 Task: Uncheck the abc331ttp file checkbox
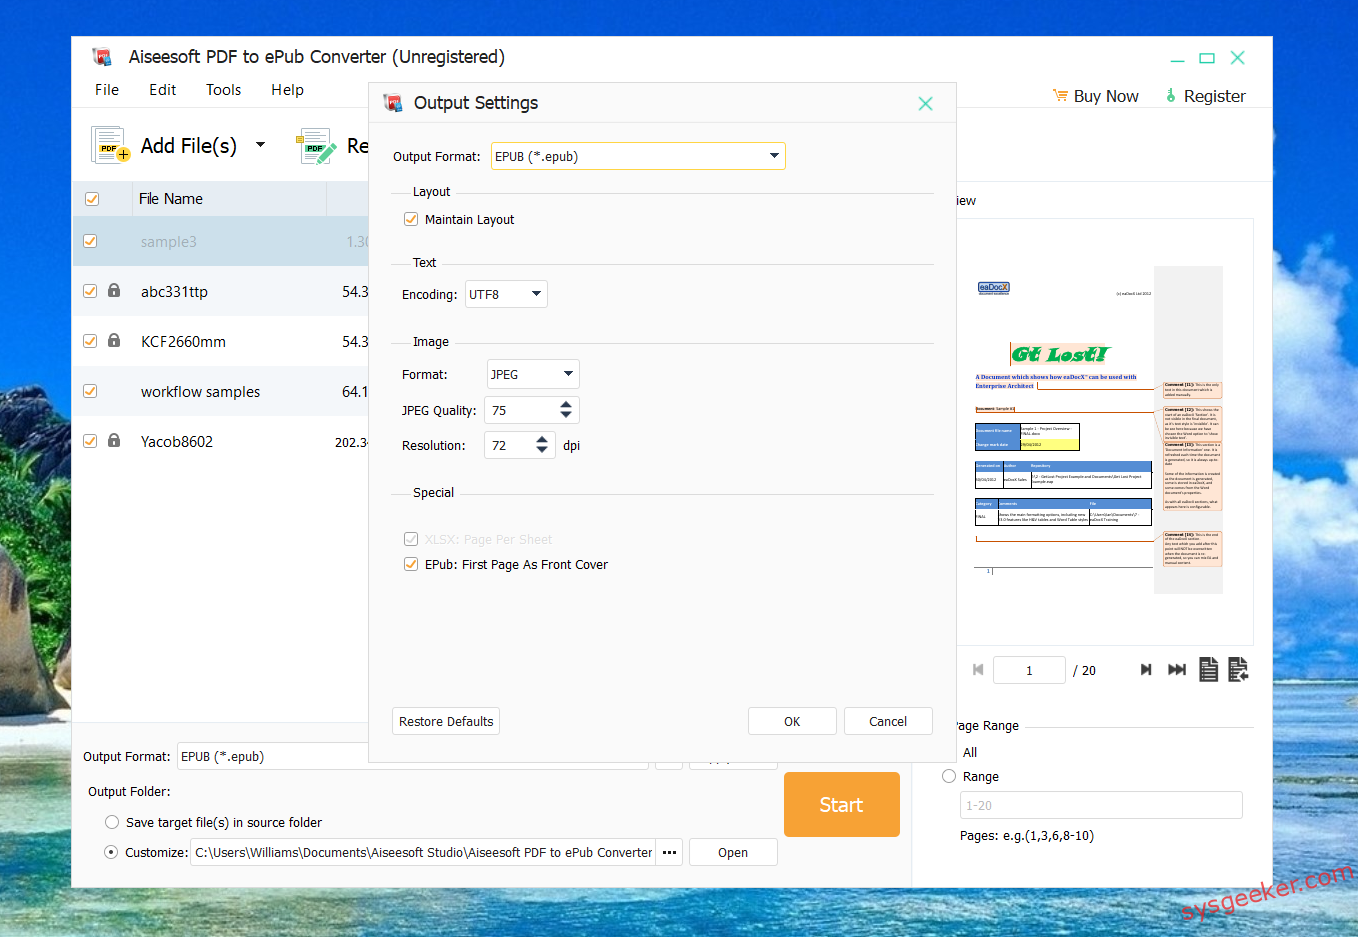[90, 291]
